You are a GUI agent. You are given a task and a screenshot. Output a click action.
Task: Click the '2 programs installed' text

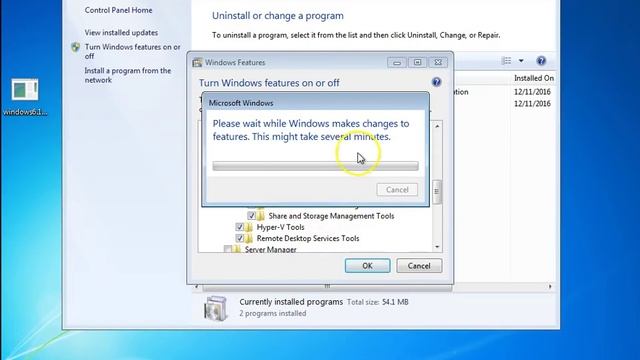coord(273,313)
